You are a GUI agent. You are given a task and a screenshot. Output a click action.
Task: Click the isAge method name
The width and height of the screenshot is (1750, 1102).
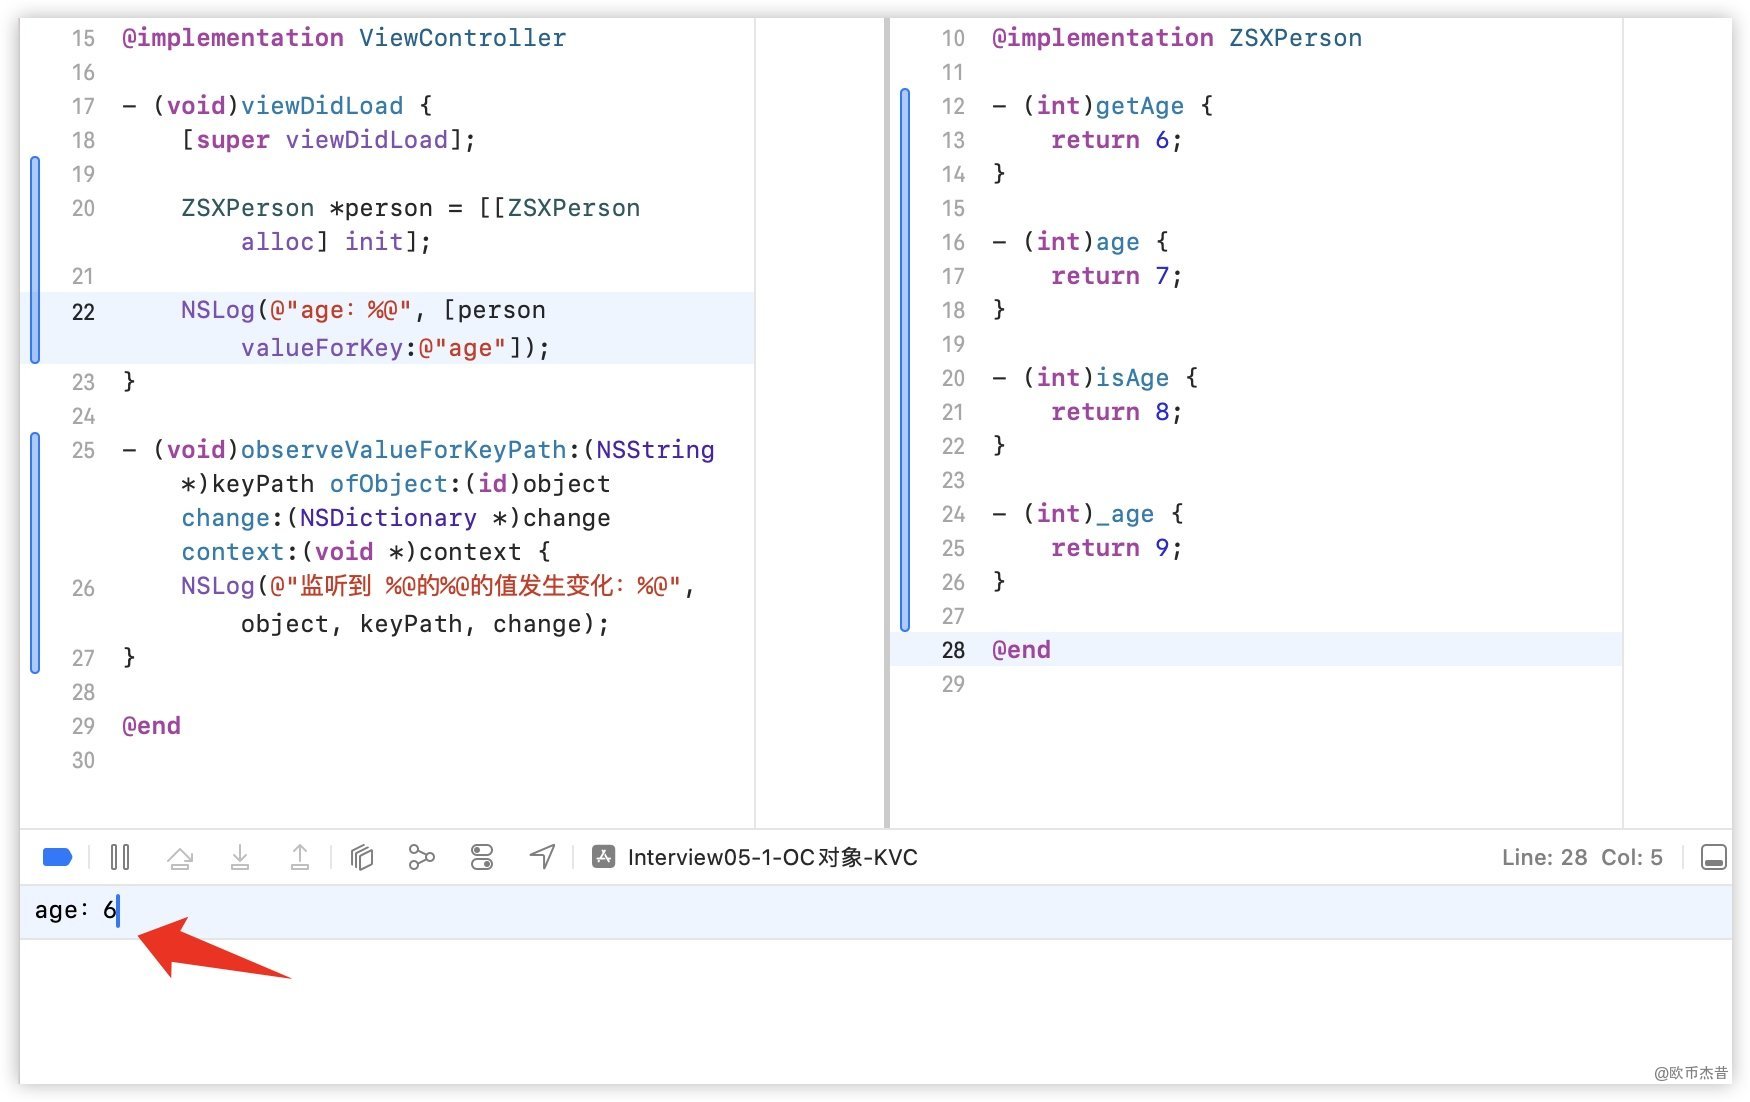[x=1132, y=378]
